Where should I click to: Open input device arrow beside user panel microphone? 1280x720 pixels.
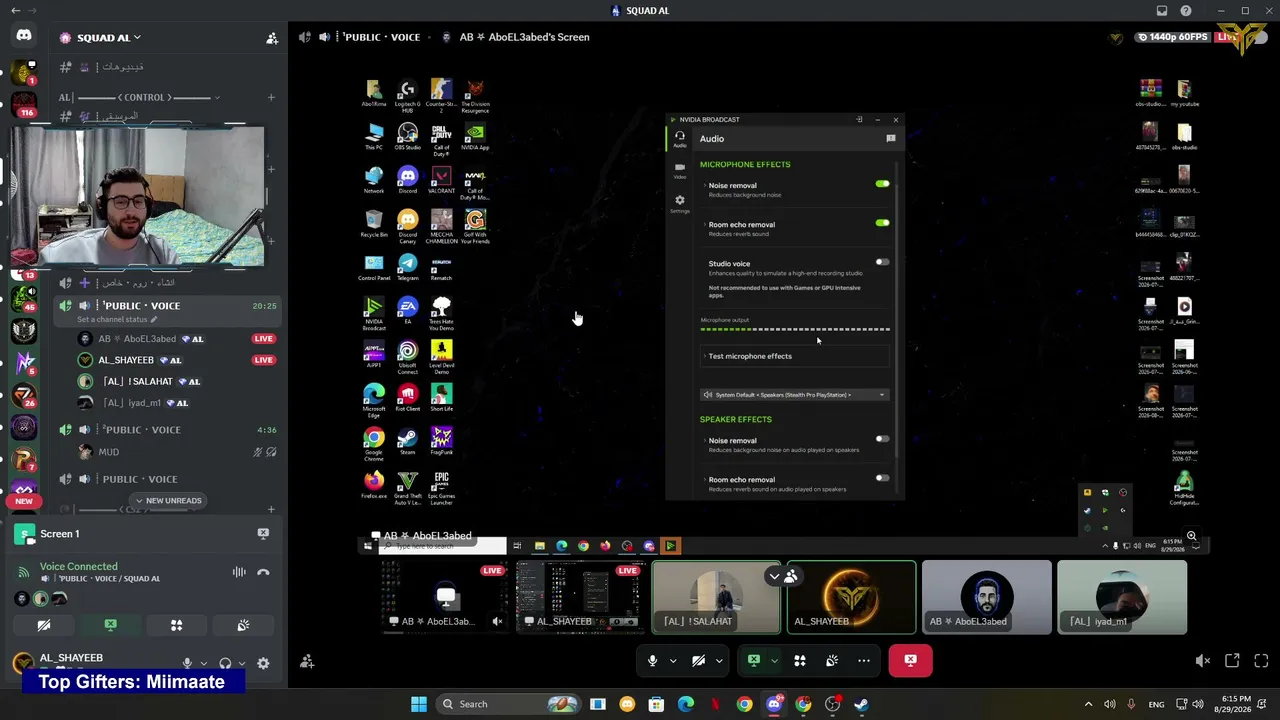[x=204, y=663]
